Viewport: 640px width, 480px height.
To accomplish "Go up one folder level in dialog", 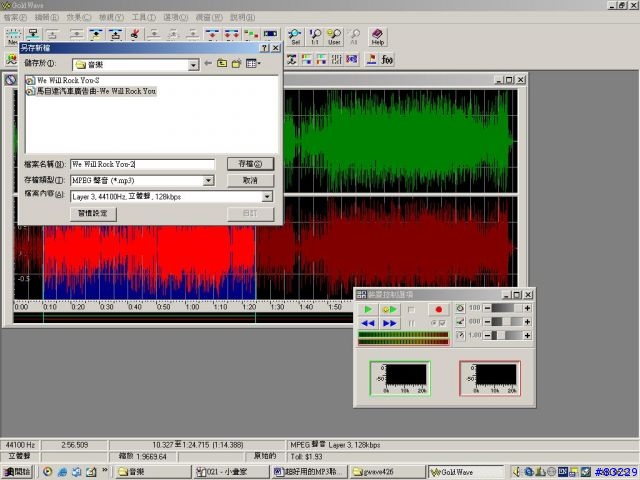I will tap(222, 64).
